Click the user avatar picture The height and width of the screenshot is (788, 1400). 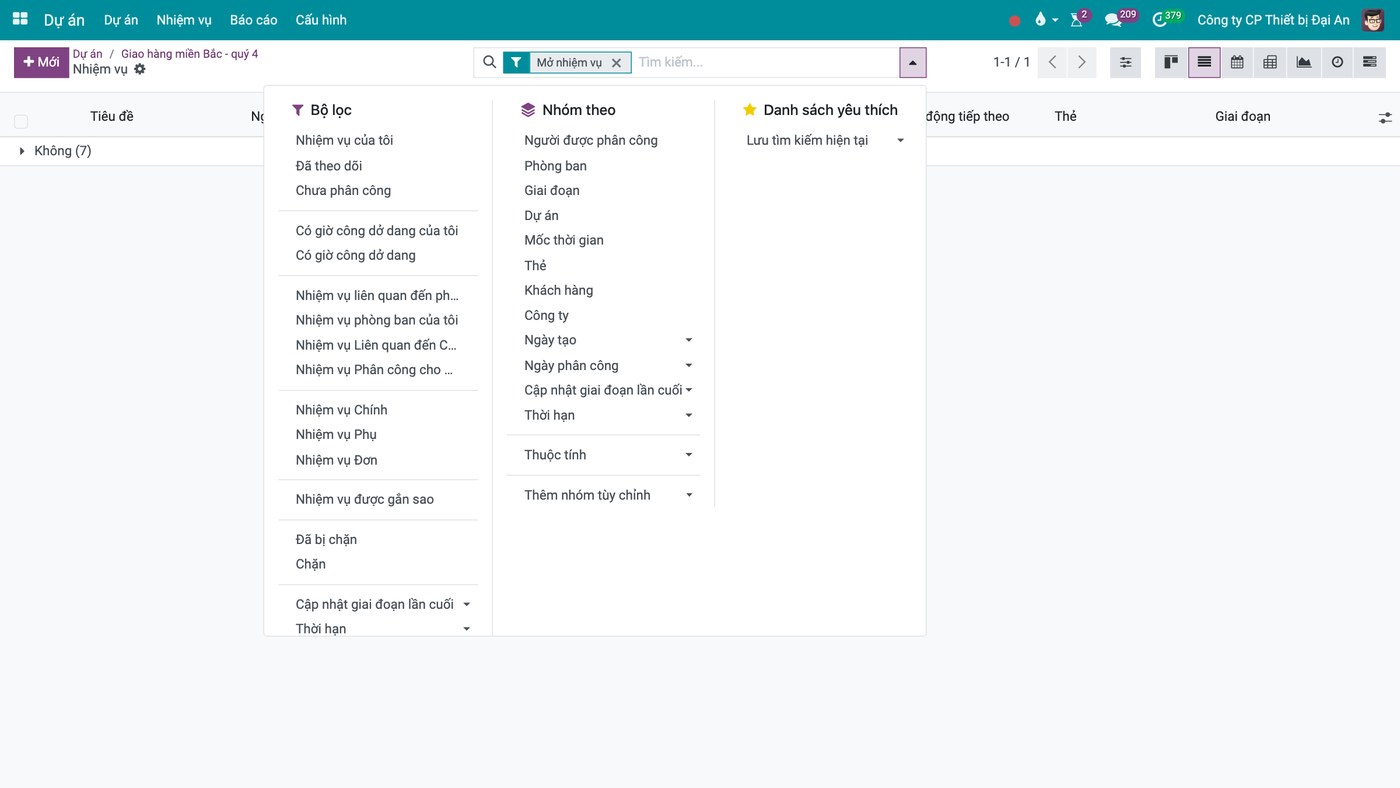(x=1373, y=20)
